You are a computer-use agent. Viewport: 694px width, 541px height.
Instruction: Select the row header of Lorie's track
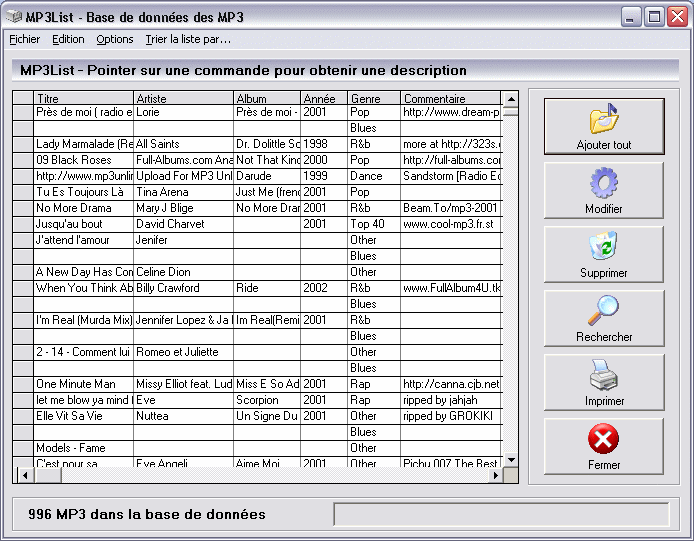tap(23, 112)
